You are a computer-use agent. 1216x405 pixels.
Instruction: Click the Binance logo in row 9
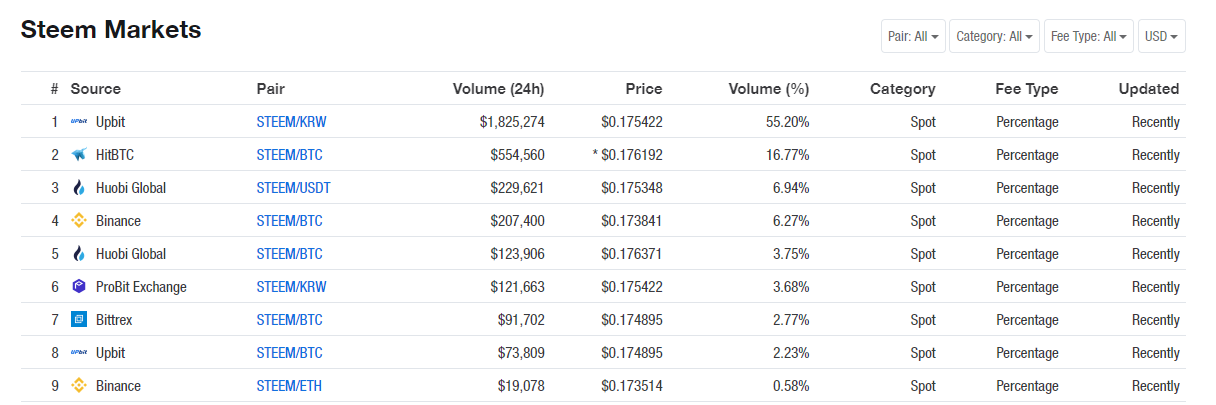(79, 386)
